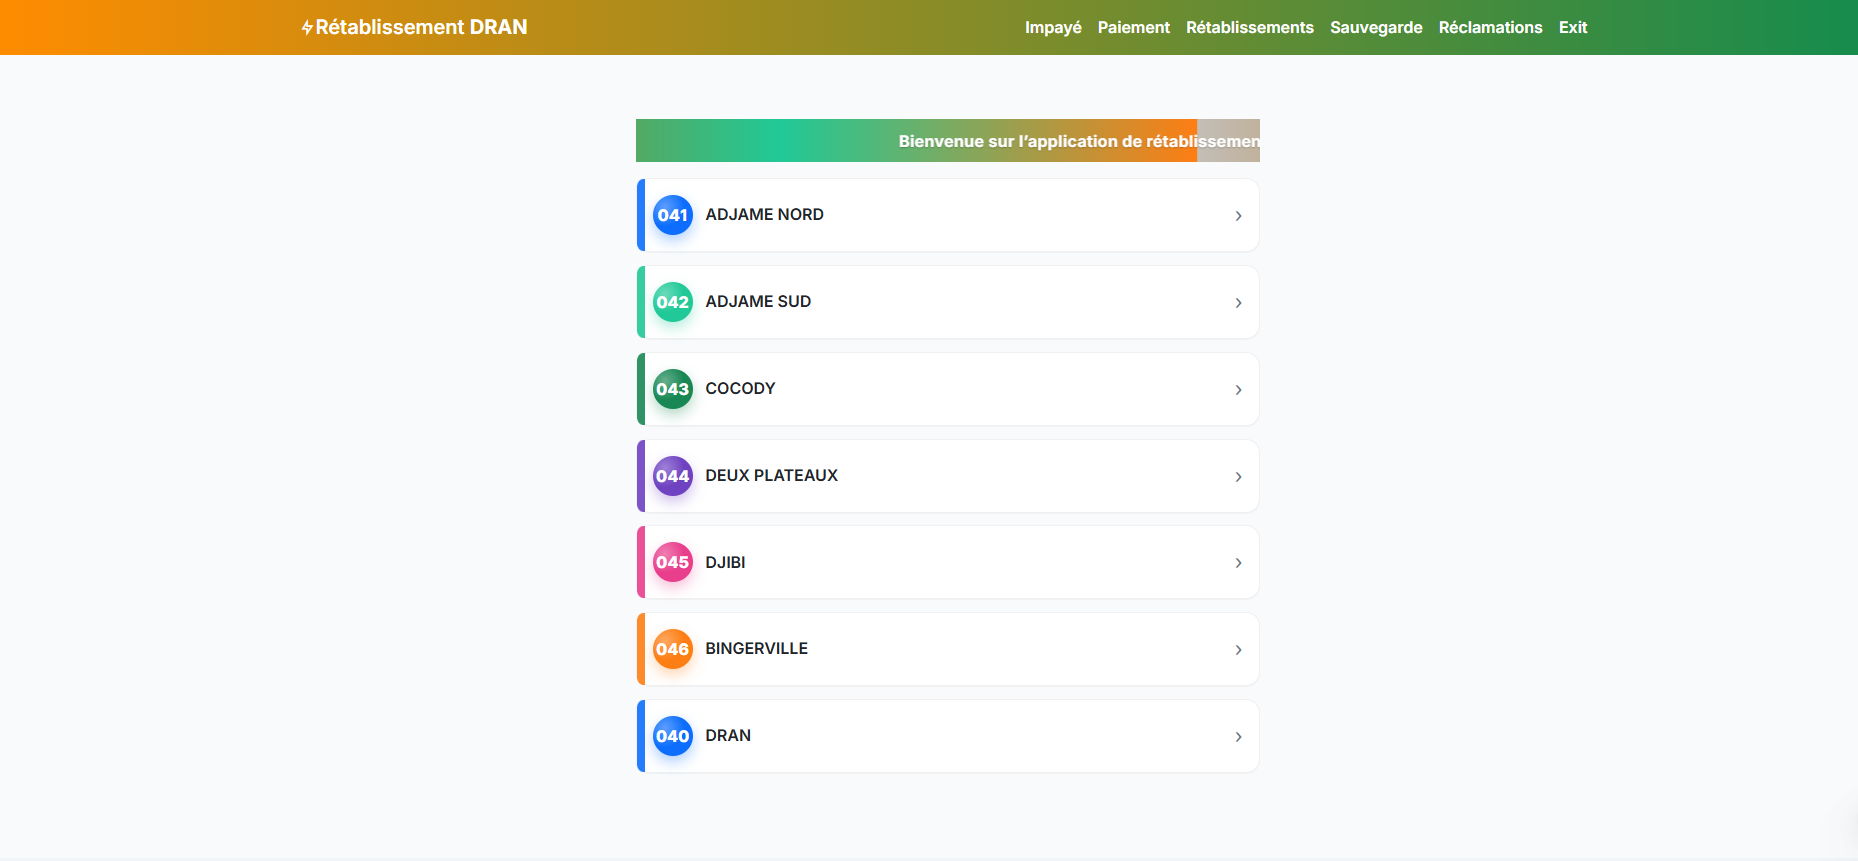Click the lightning bolt logo icon
1858x861 pixels.
[x=307, y=28]
